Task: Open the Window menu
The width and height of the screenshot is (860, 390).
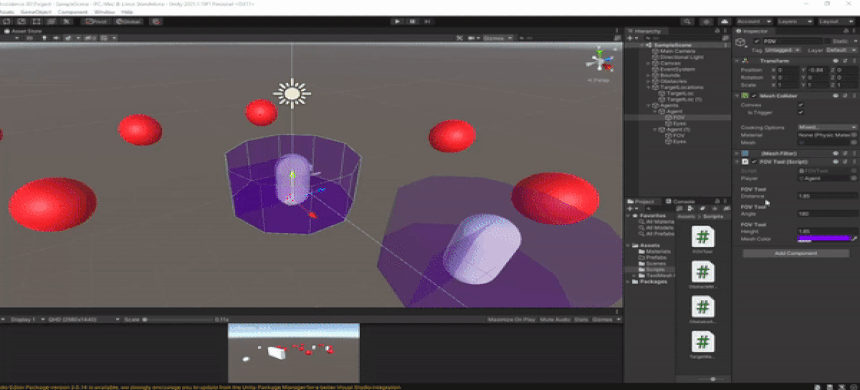Action: click(x=105, y=12)
